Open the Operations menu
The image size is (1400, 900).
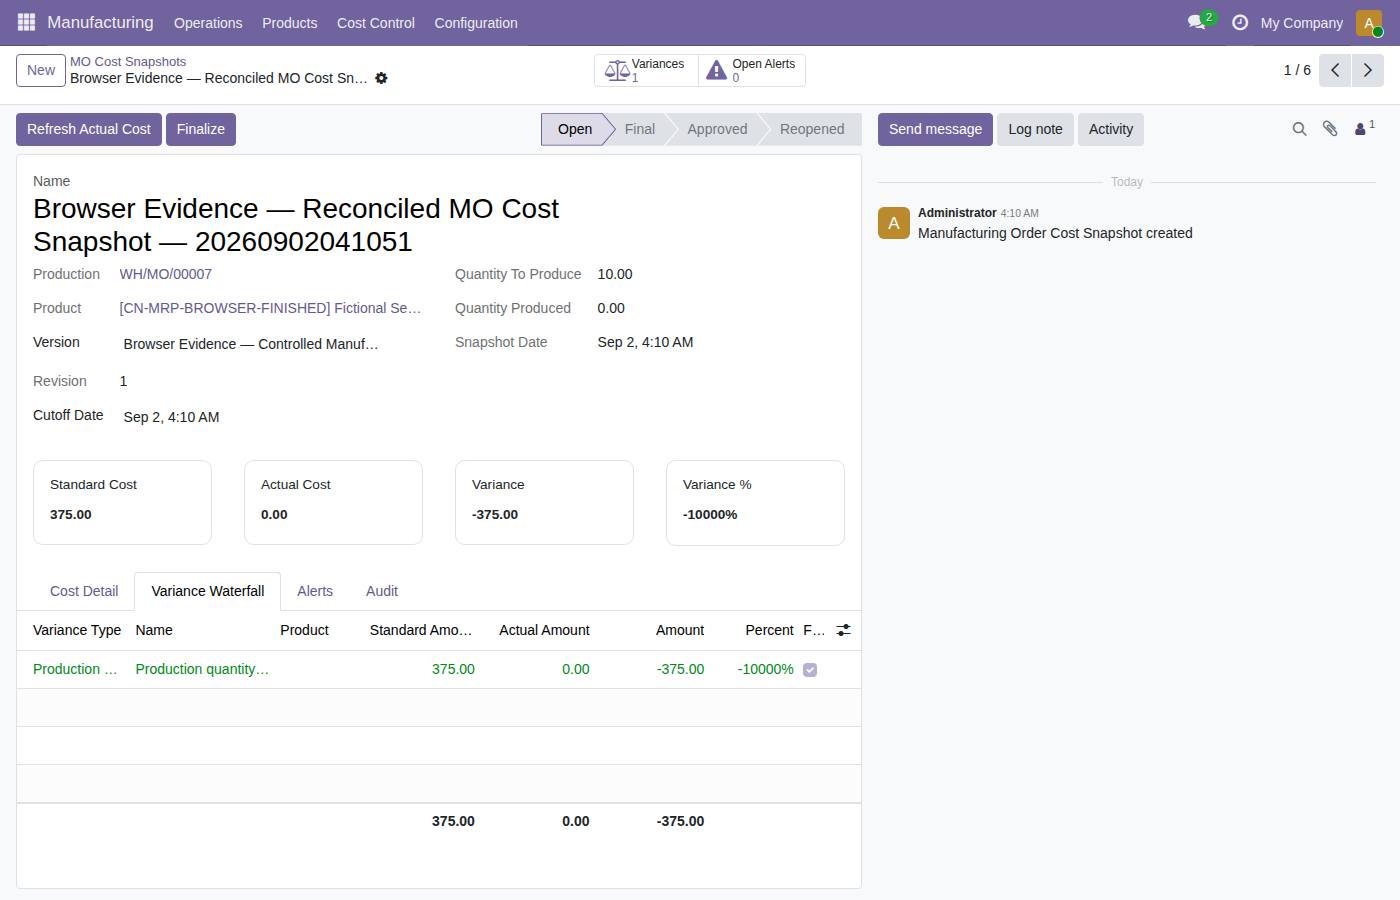pyautogui.click(x=208, y=22)
